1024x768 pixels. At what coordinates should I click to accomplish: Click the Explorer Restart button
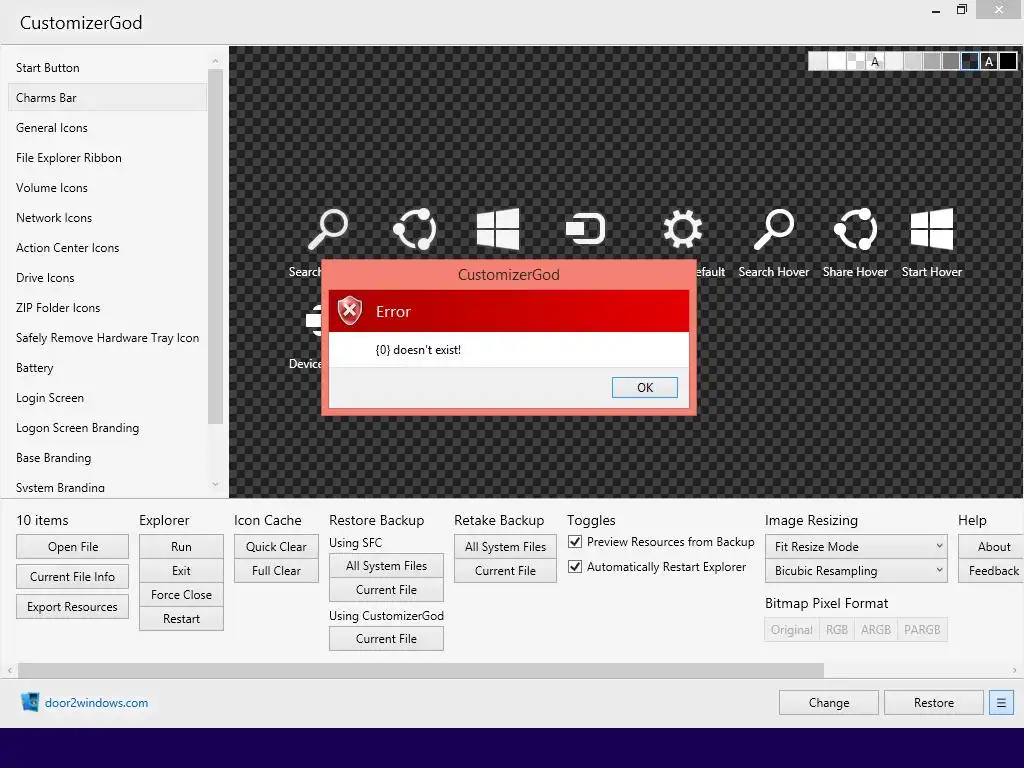[182, 618]
